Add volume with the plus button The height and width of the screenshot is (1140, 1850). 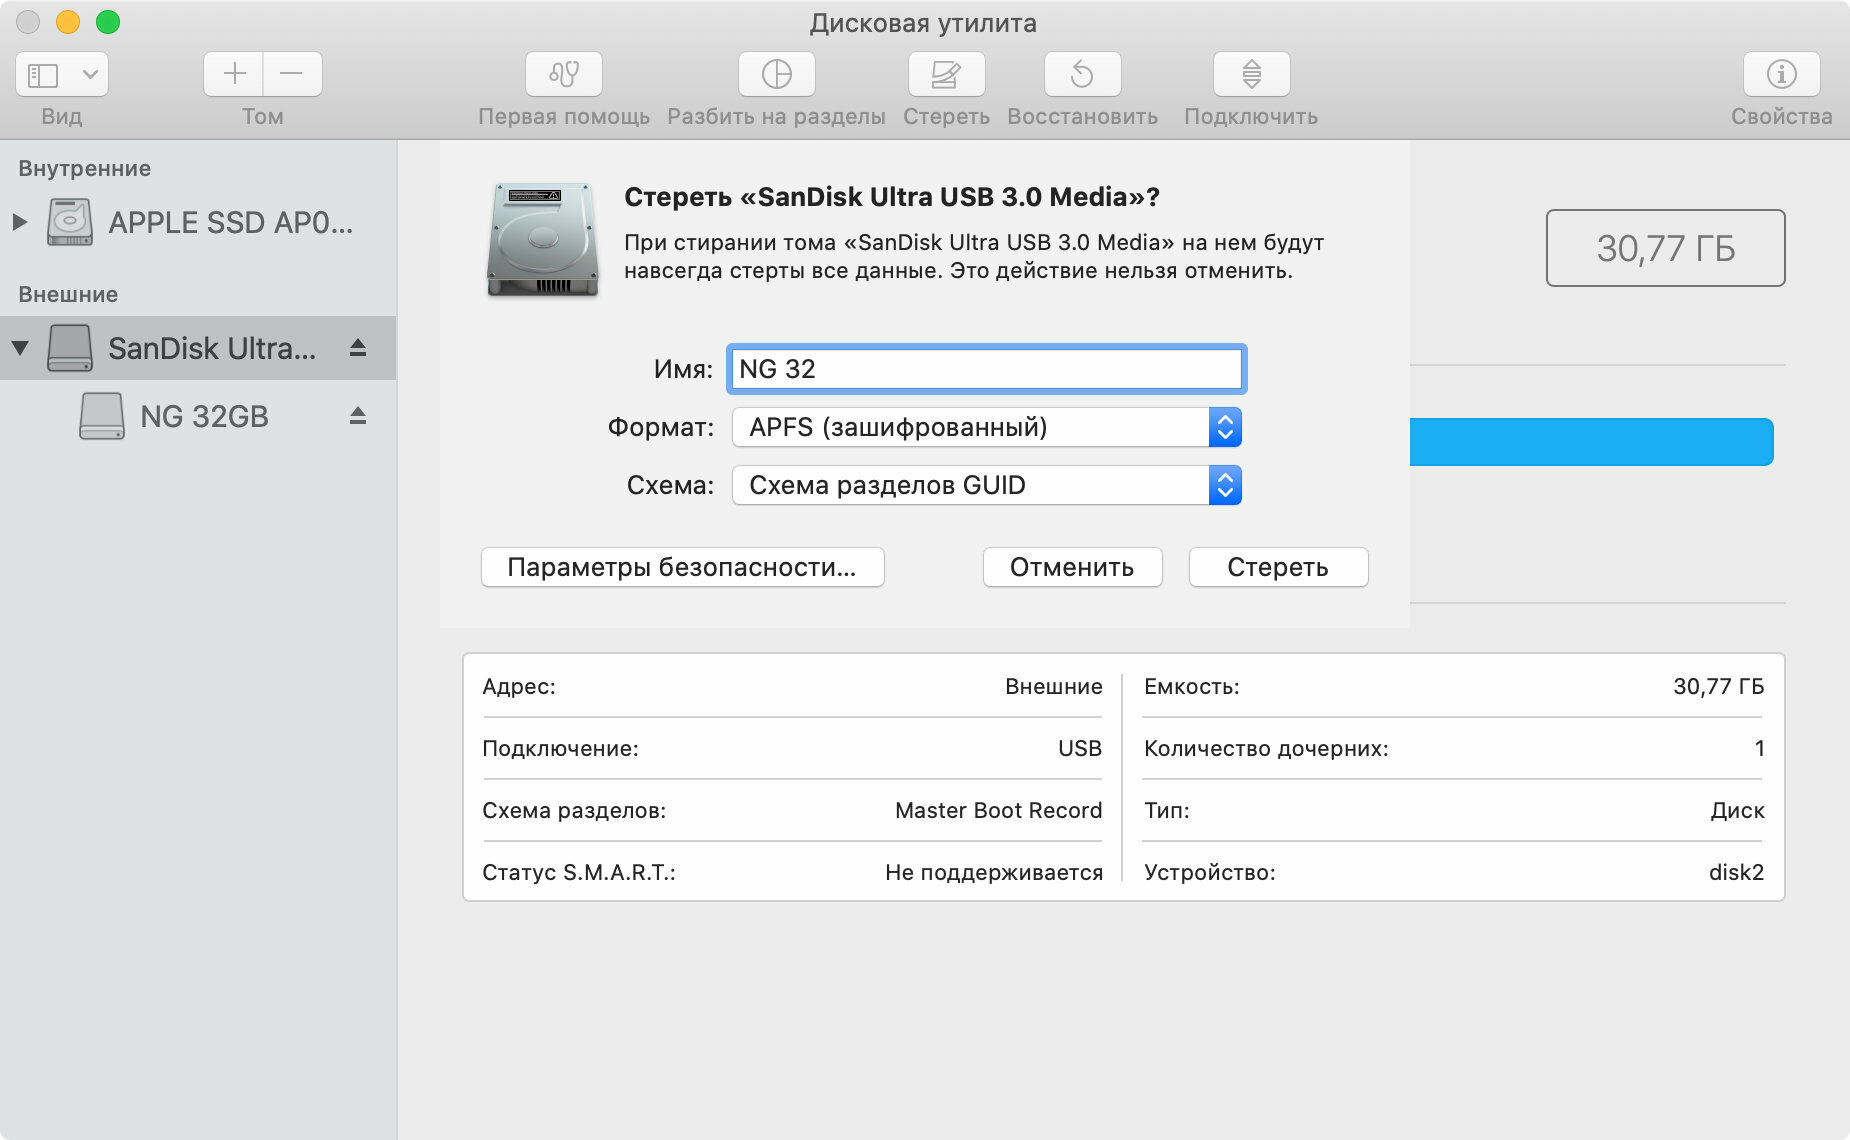pos(234,74)
